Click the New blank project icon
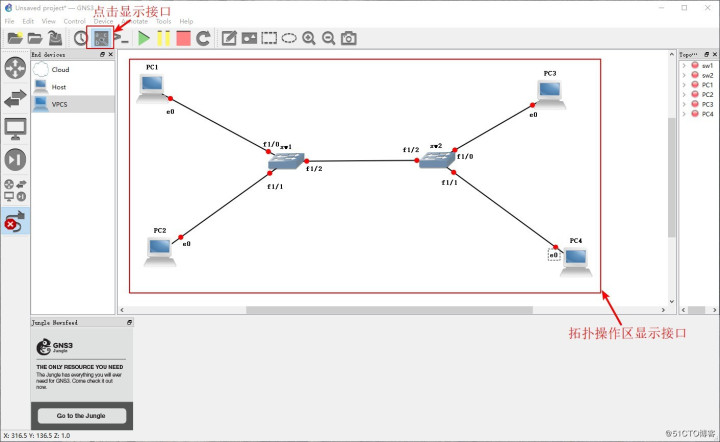The height and width of the screenshot is (442, 720). 15,38
